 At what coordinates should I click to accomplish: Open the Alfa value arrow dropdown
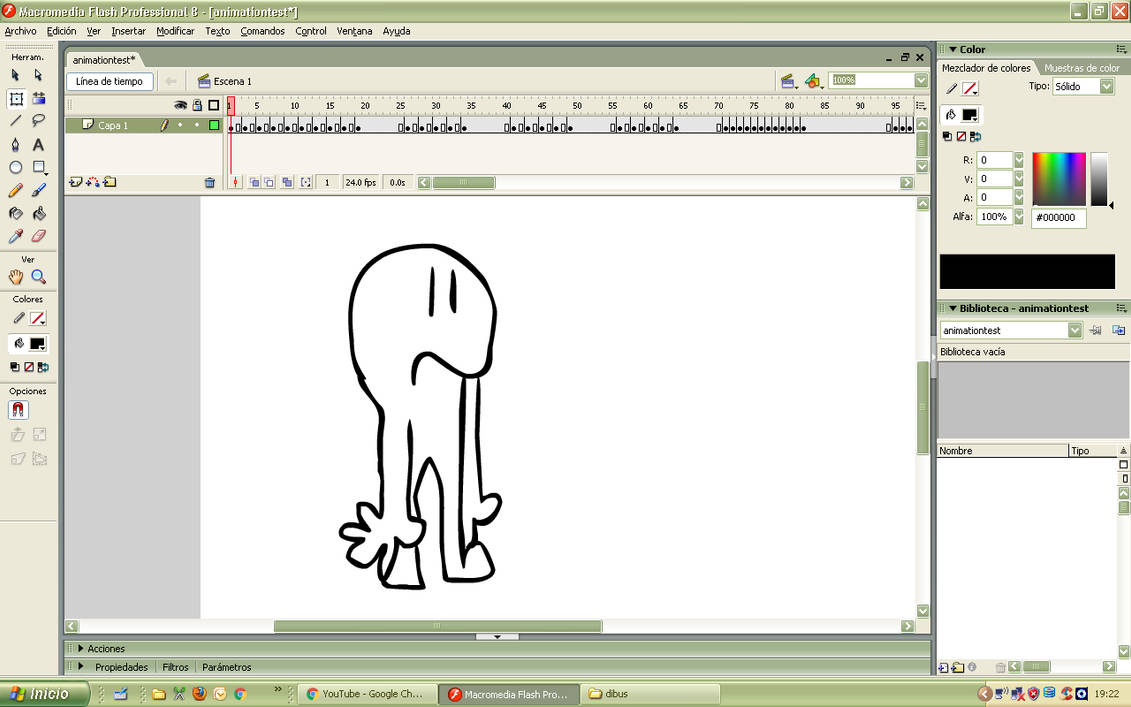(x=1018, y=216)
